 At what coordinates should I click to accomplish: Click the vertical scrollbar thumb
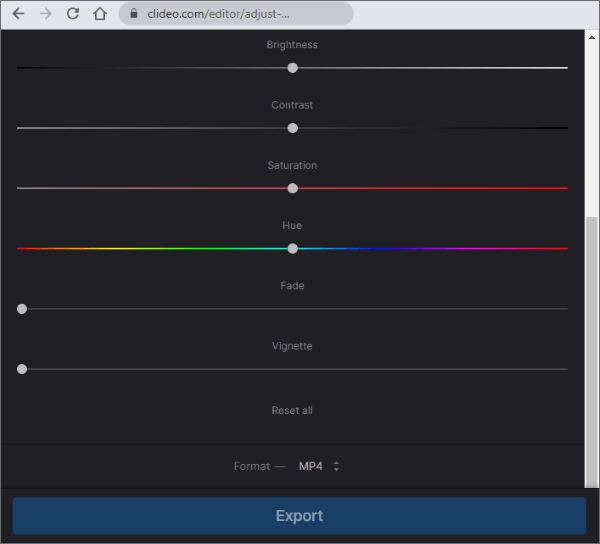[592, 352]
